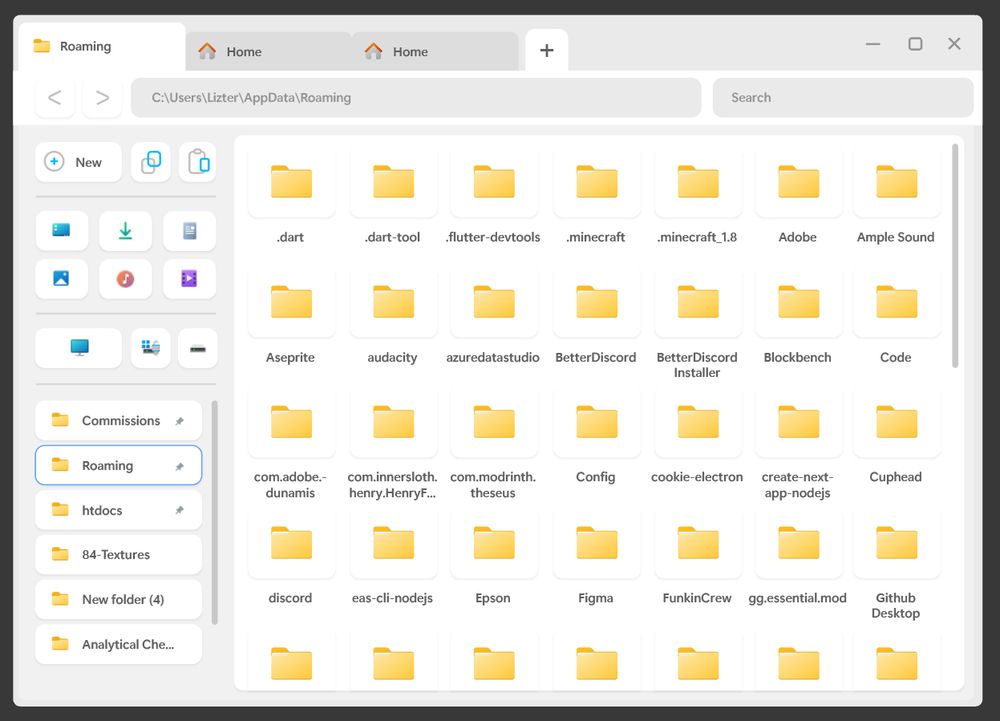Viewport: 1000px width, 721px height.
Task: Open the Desktop quick-access shortcut
Action: click(x=61, y=230)
